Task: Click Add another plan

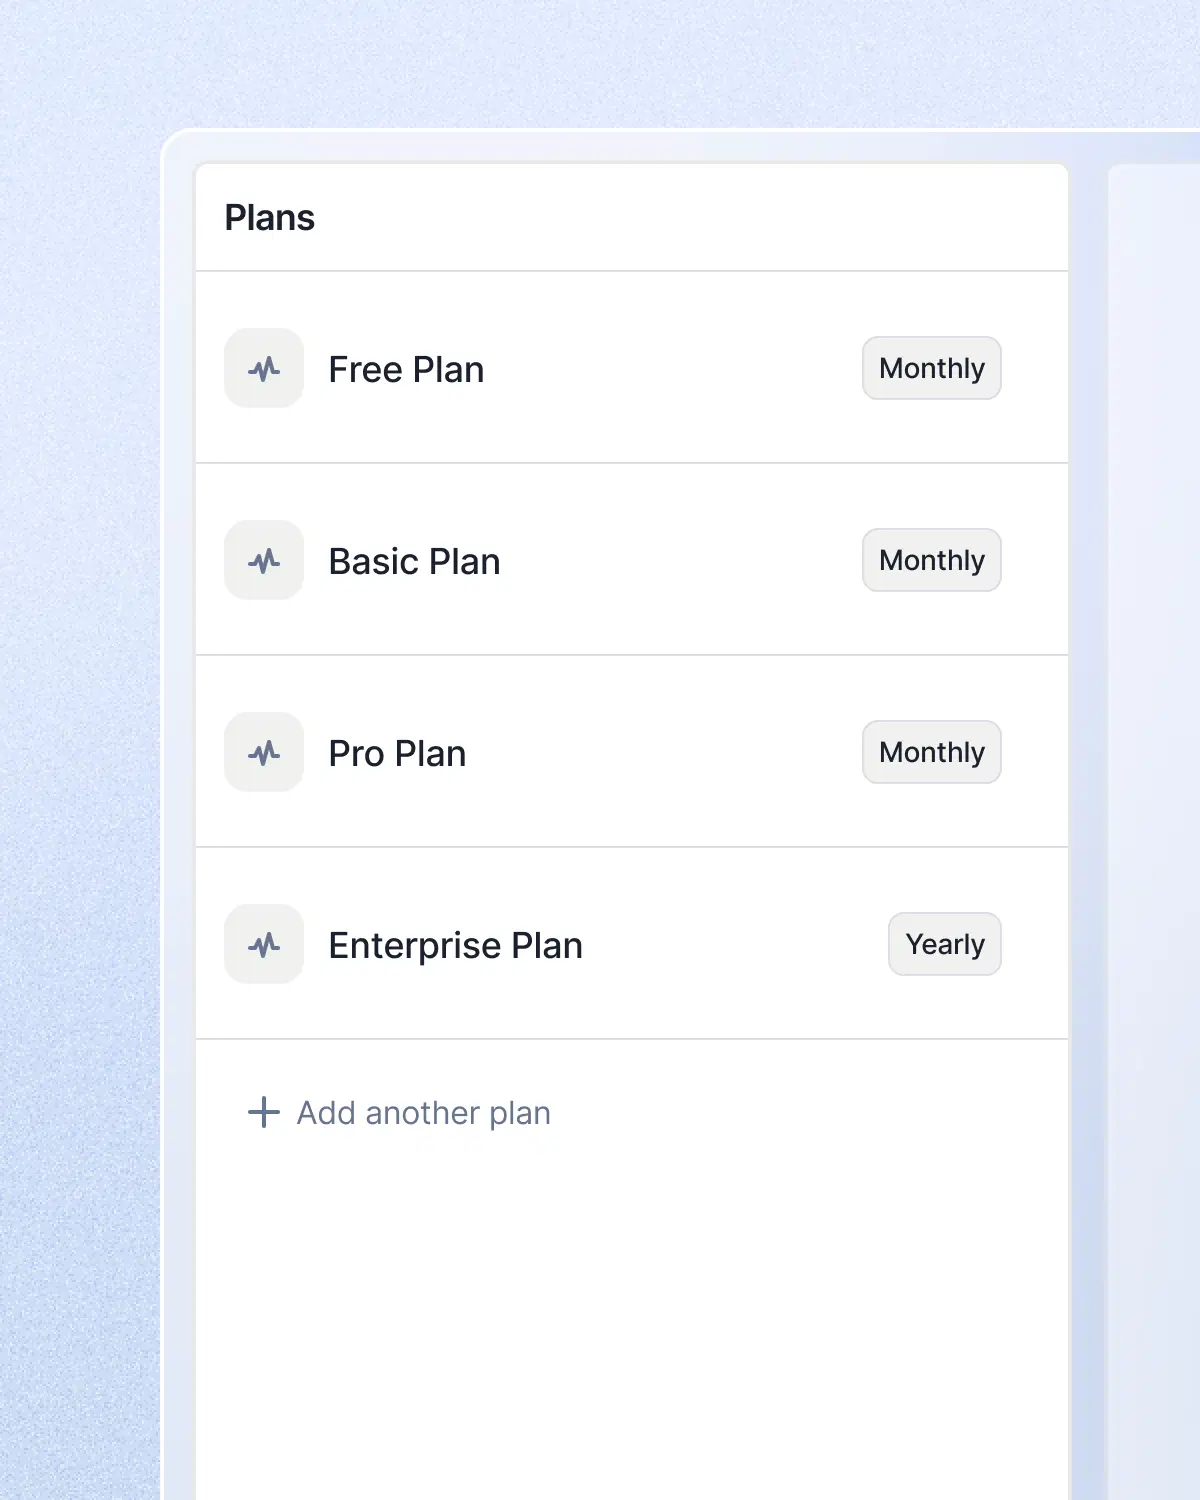Action: (424, 1112)
